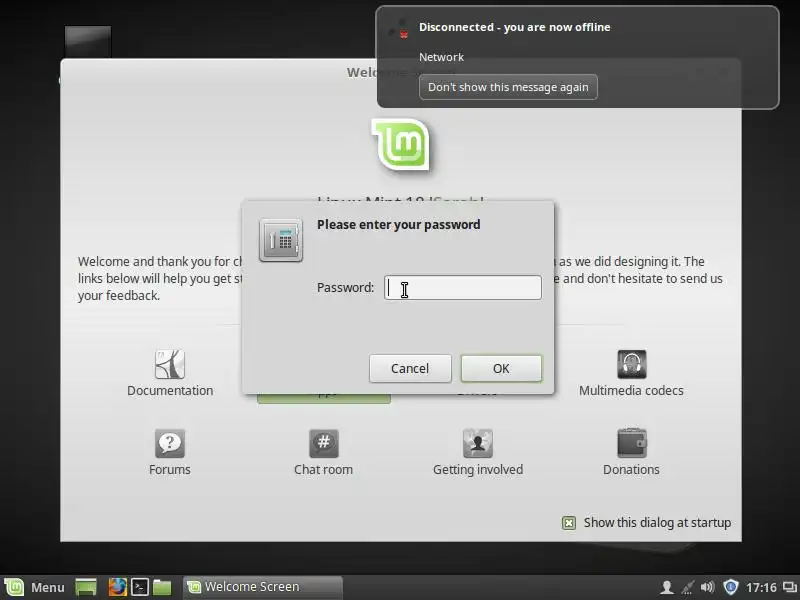Open the Multimedia codecs icon
The image size is (800, 600).
(x=632, y=364)
